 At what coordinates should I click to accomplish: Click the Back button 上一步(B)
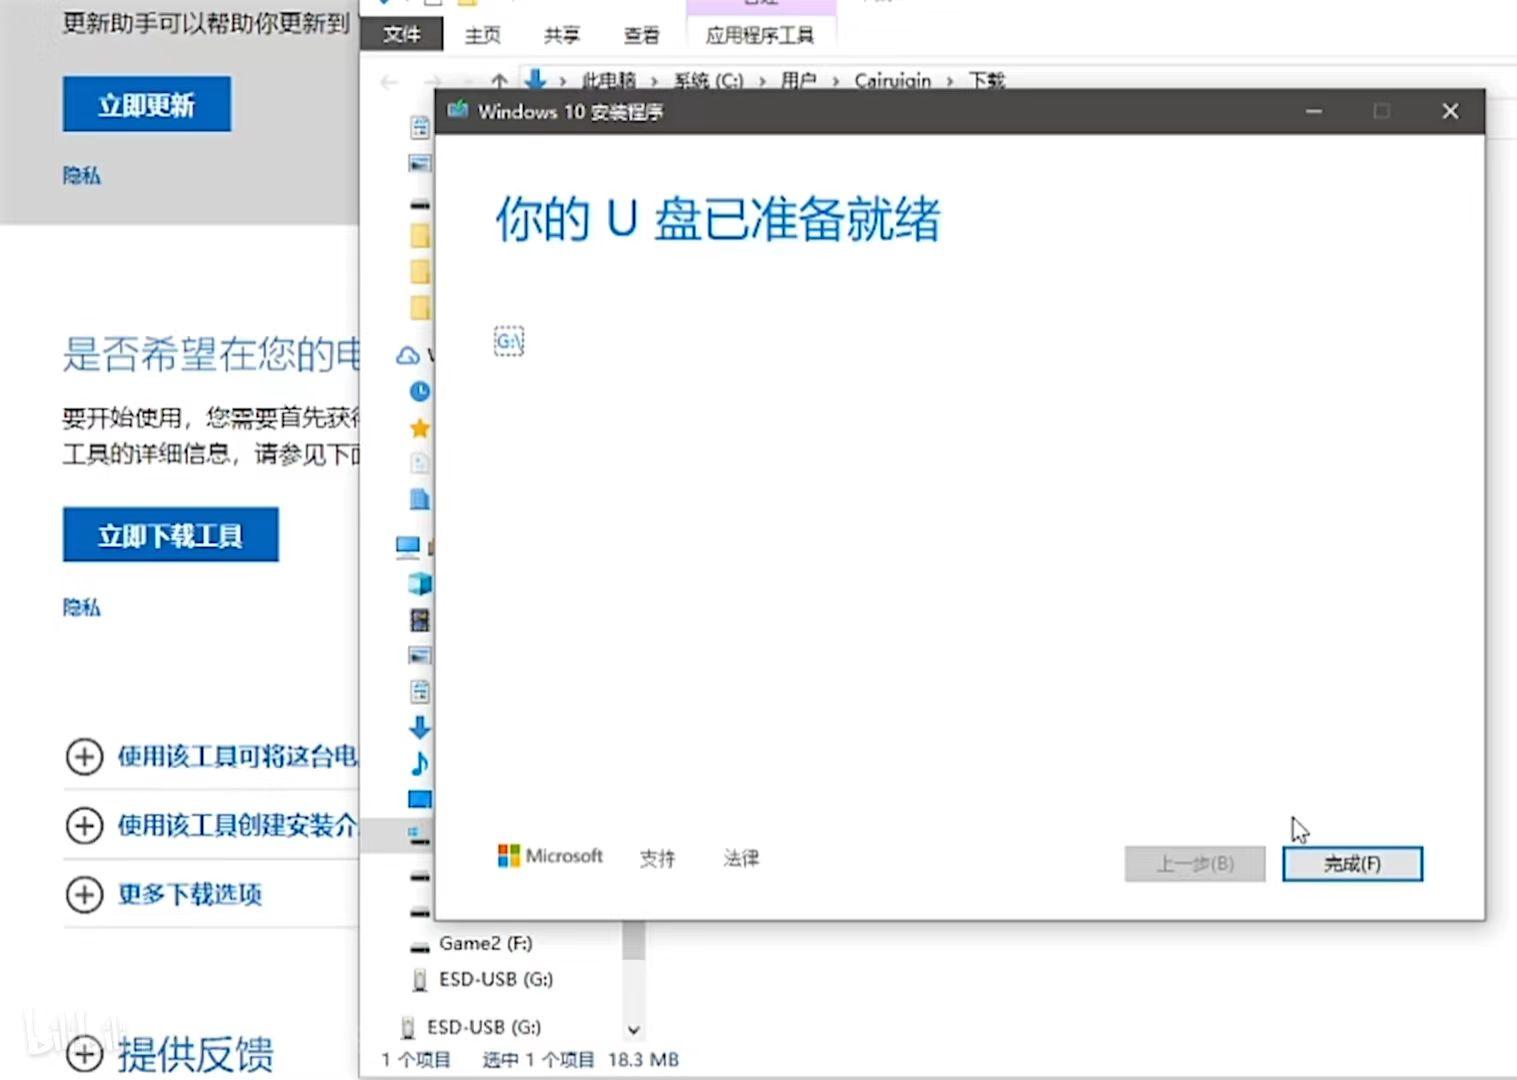click(x=1195, y=864)
